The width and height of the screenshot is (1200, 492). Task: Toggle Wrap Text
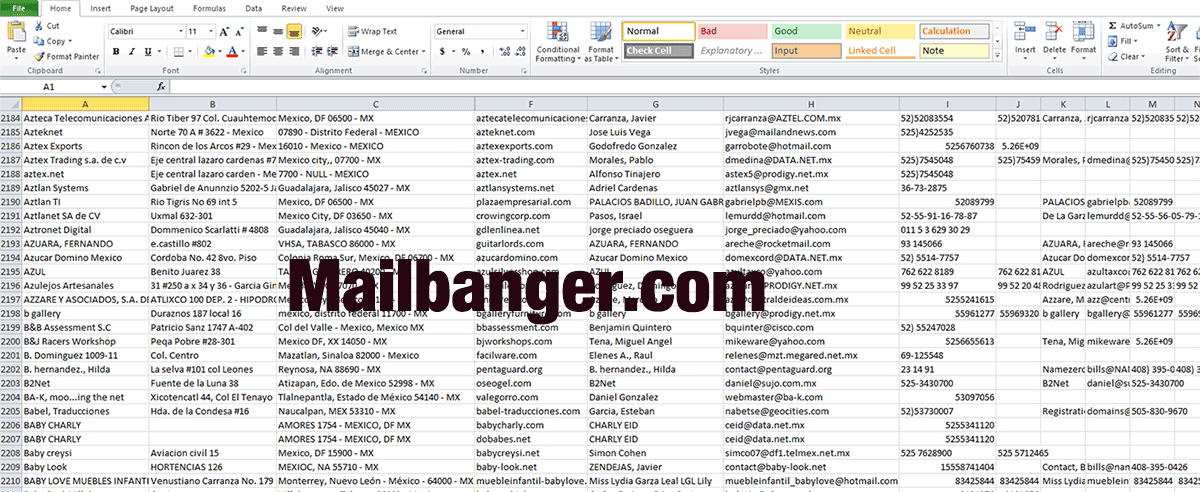372,31
